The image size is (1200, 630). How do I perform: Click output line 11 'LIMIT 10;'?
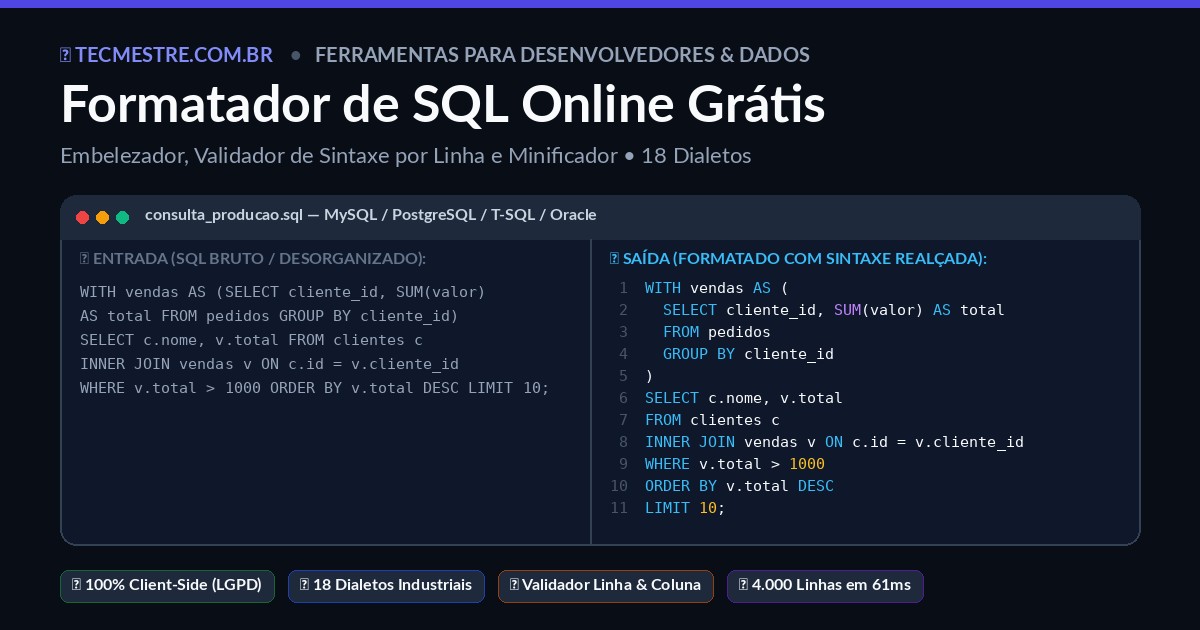click(x=685, y=508)
